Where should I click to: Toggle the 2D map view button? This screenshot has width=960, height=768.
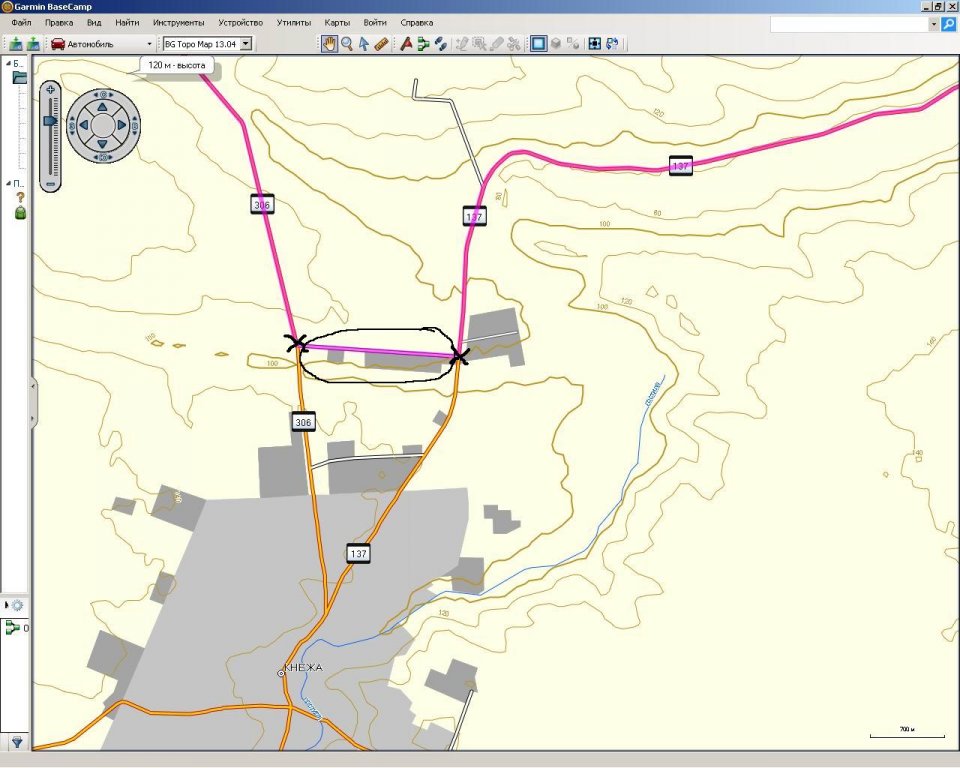(x=538, y=43)
